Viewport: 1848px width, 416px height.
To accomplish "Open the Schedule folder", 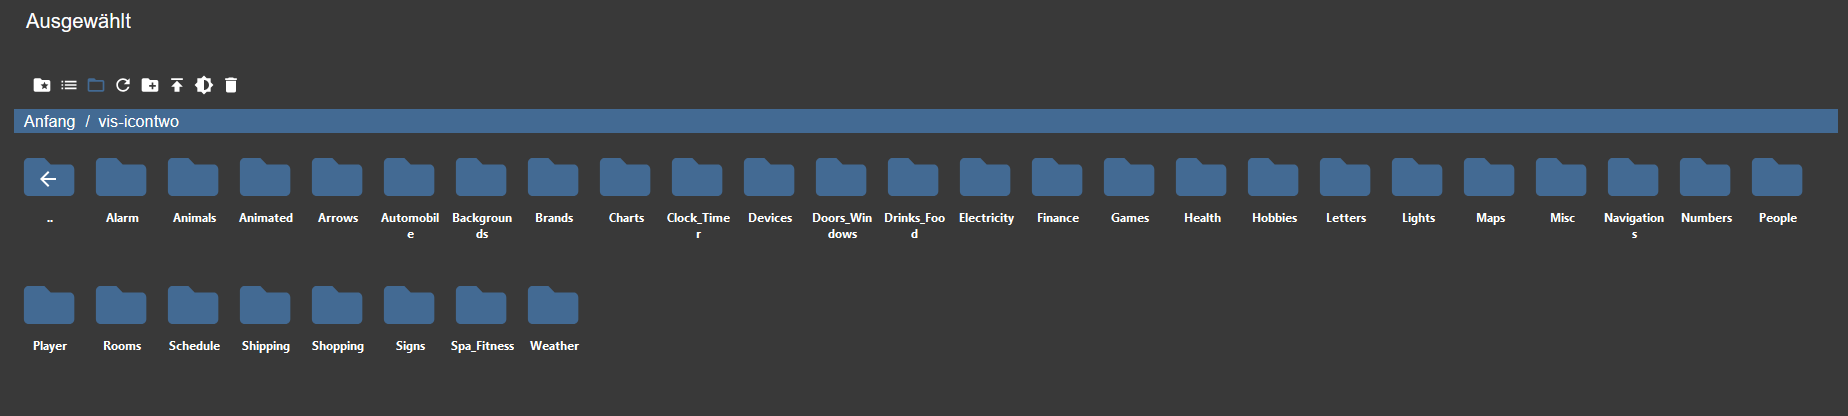I will pos(193,305).
